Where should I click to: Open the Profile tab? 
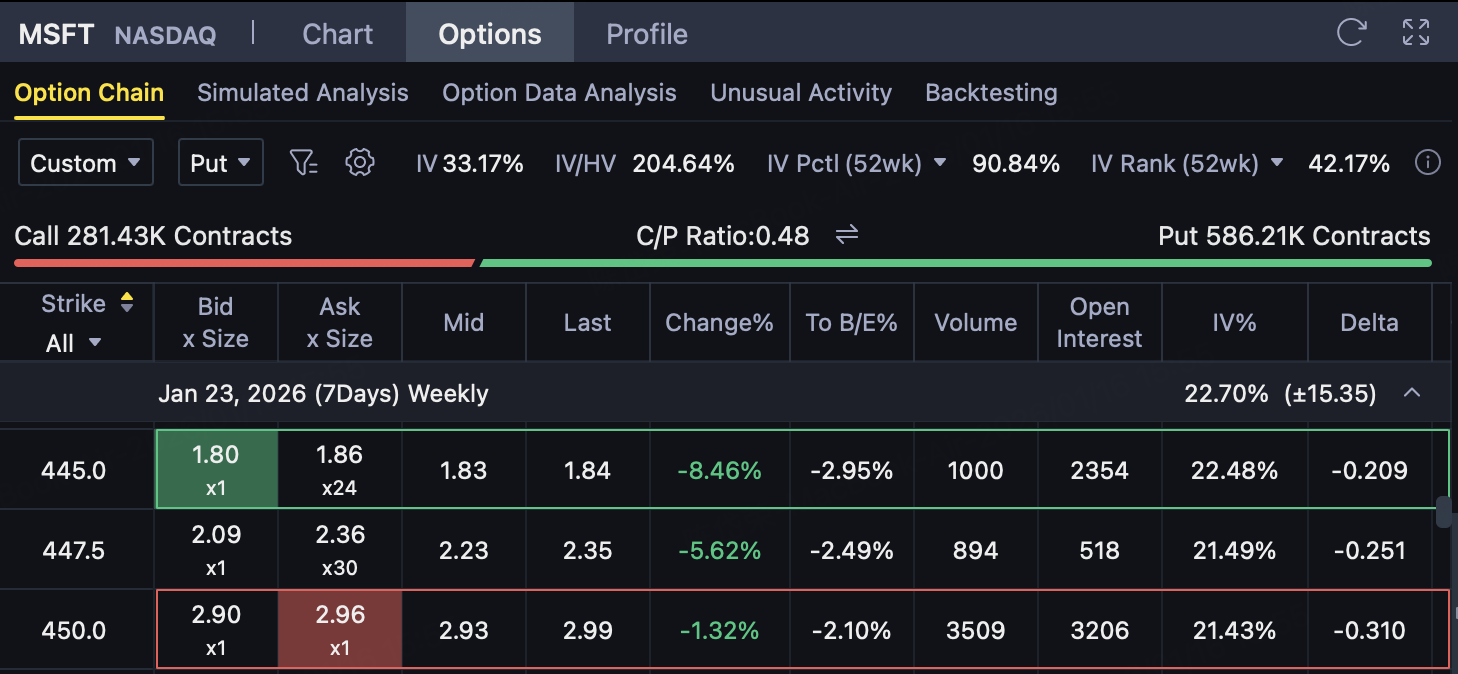[646, 34]
